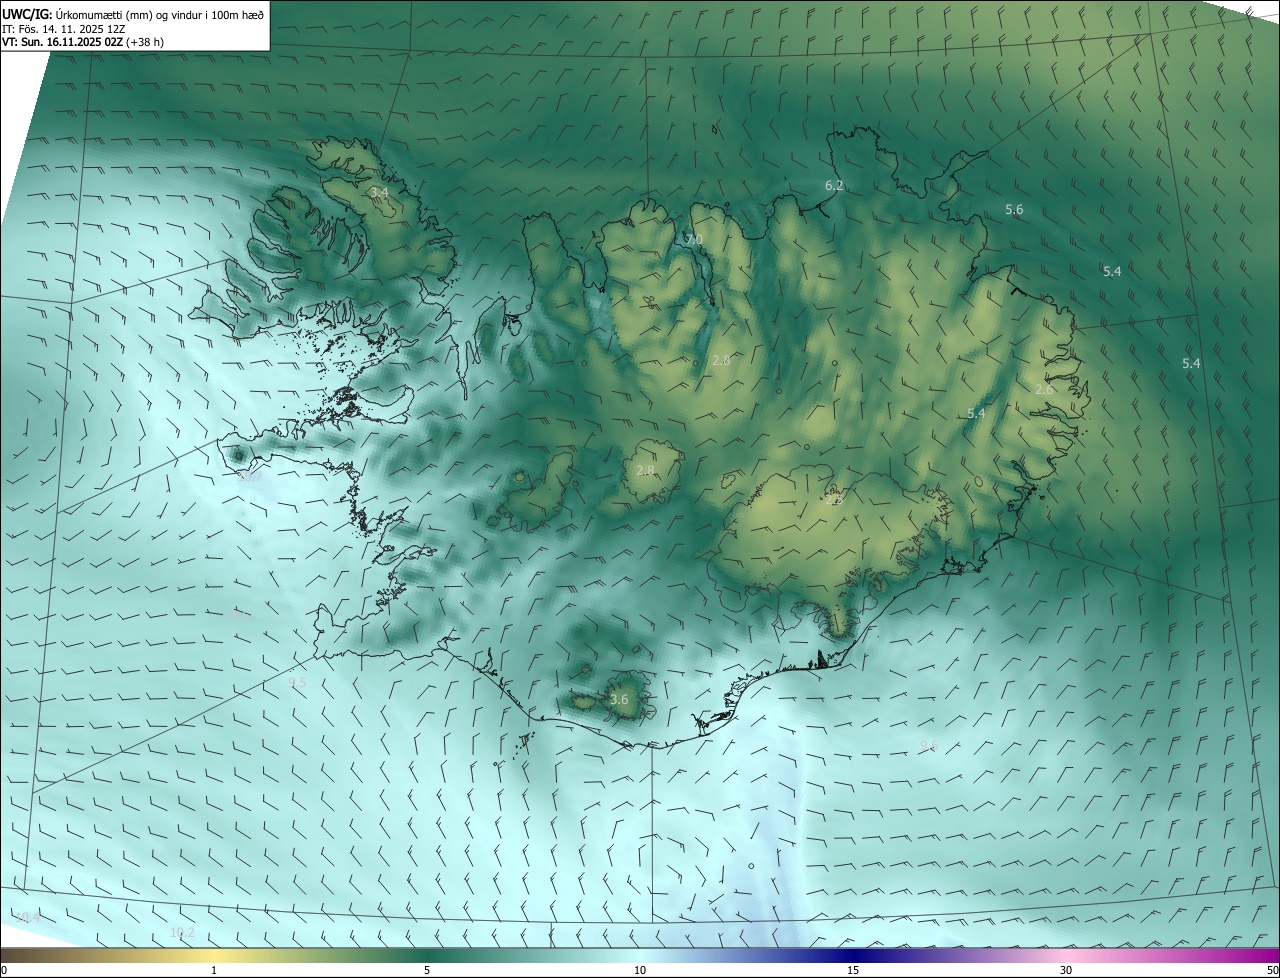The image size is (1280, 978).
Task: Click the pale yellow colorbar segment above 1
Action: click(216, 955)
